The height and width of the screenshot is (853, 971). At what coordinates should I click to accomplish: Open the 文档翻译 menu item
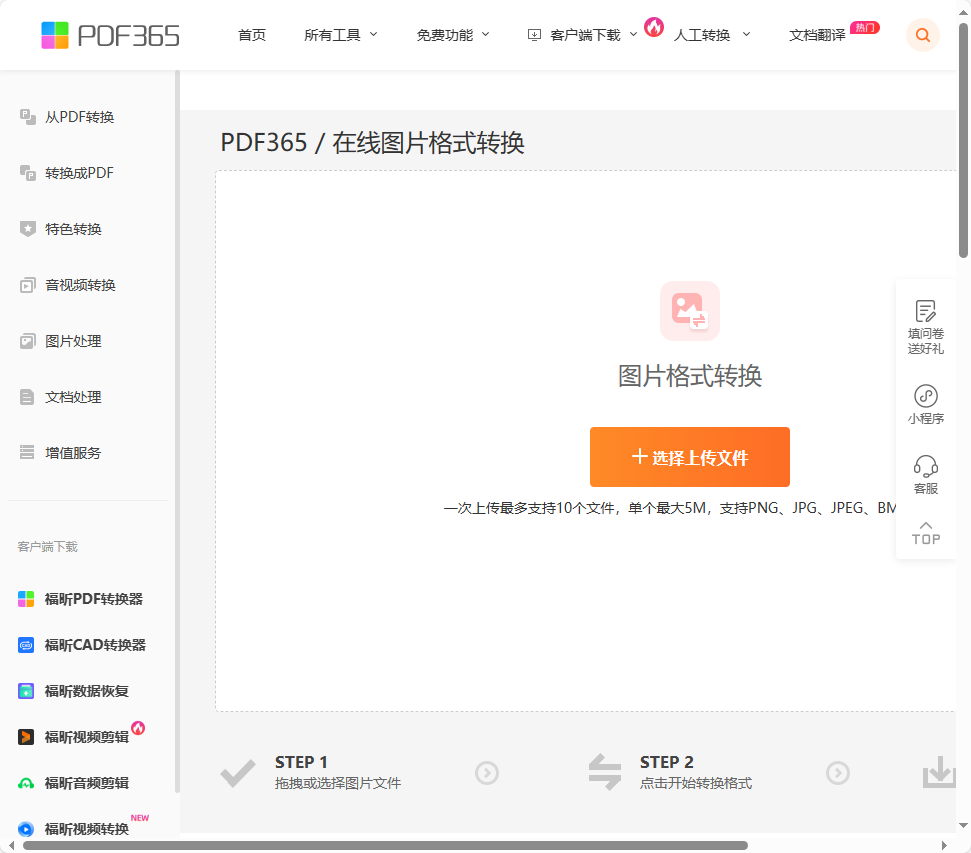point(817,35)
